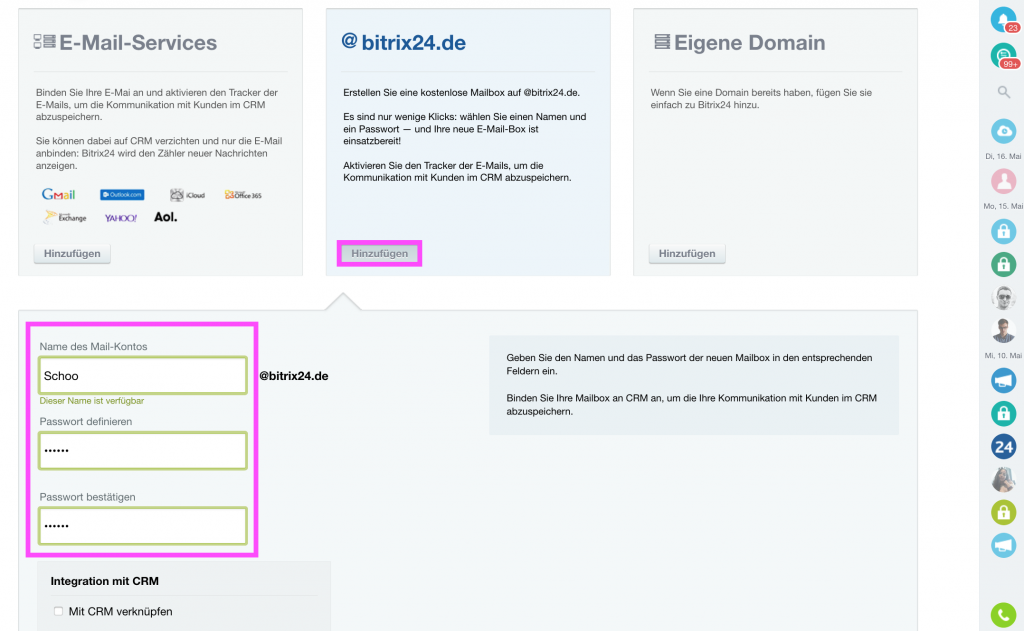Open the dark-green lock chat

tap(1004, 264)
